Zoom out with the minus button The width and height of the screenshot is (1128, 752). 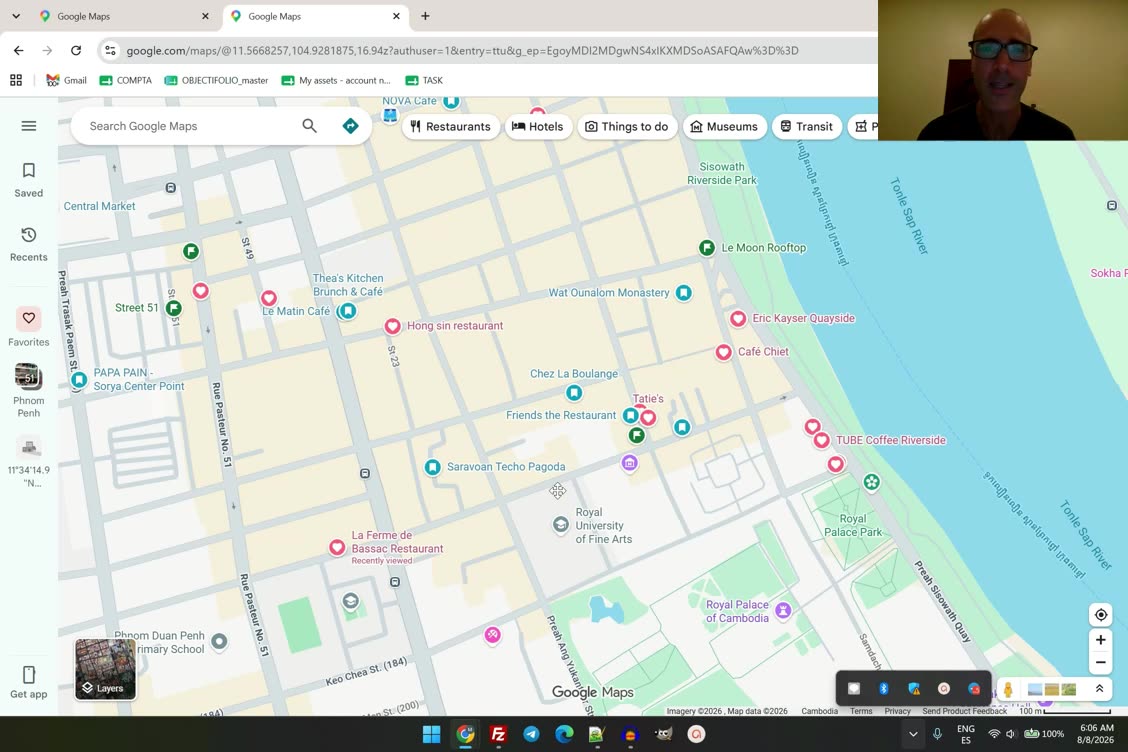(1101, 663)
